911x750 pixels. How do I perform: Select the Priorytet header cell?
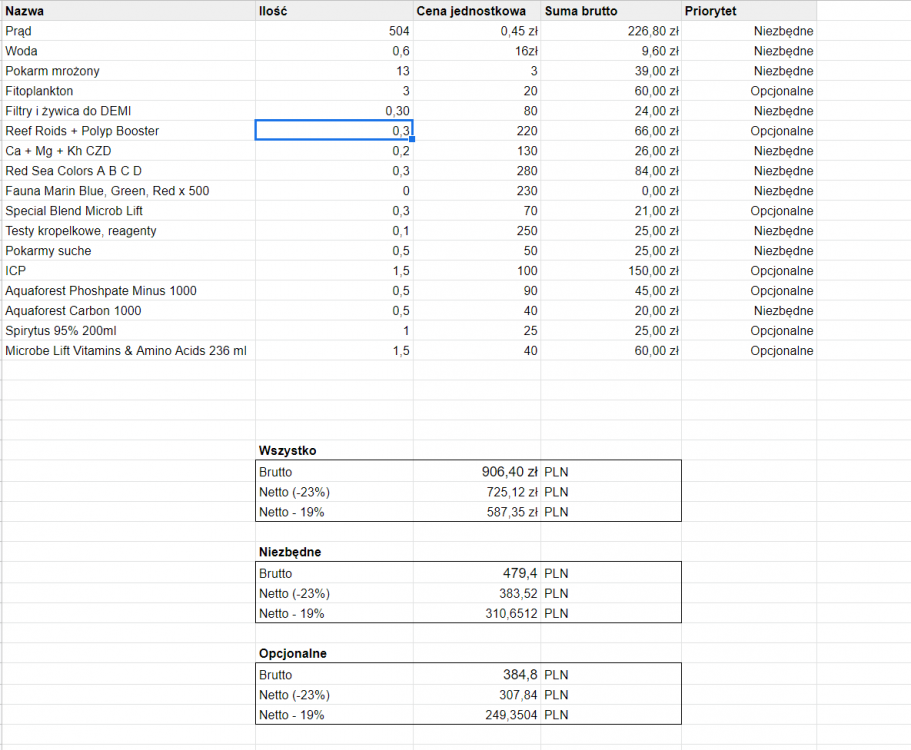[748, 11]
